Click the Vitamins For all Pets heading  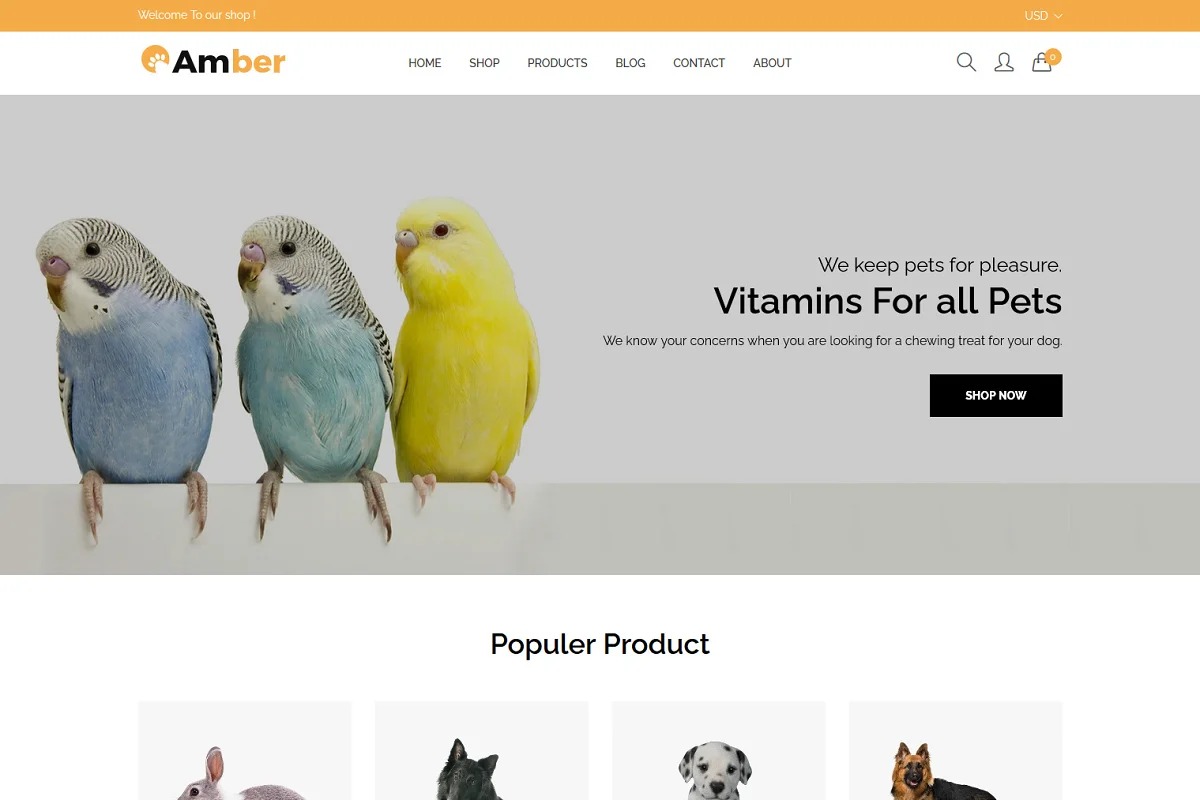pos(888,301)
